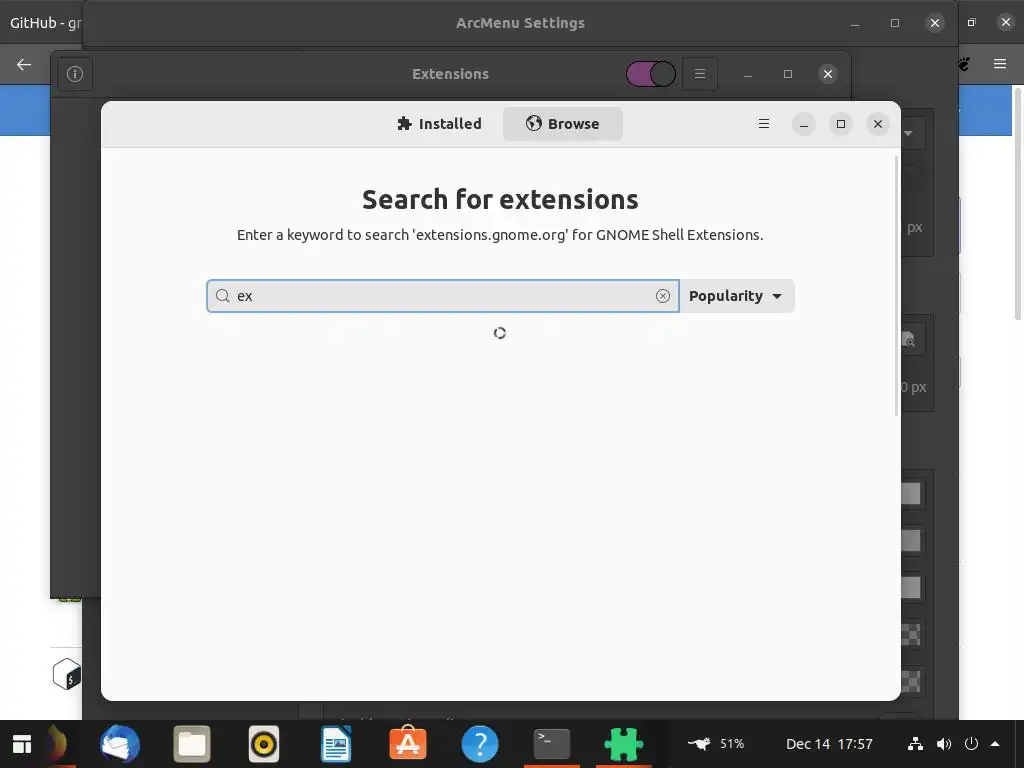The width and height of the screenshot is (1024, 768).
Task: Click the magnifier icon in search box
Action: click(223, 296)
